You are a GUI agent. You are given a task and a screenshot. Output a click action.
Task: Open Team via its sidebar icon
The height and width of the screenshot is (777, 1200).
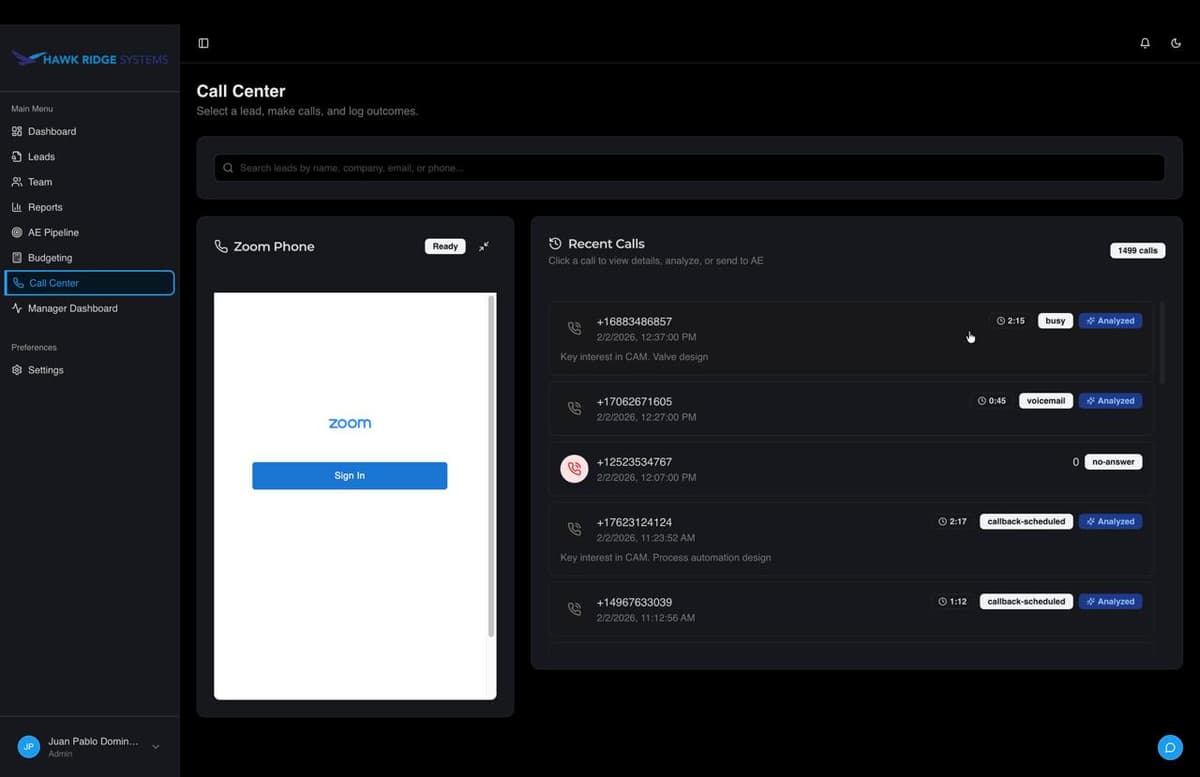point(17,181)
